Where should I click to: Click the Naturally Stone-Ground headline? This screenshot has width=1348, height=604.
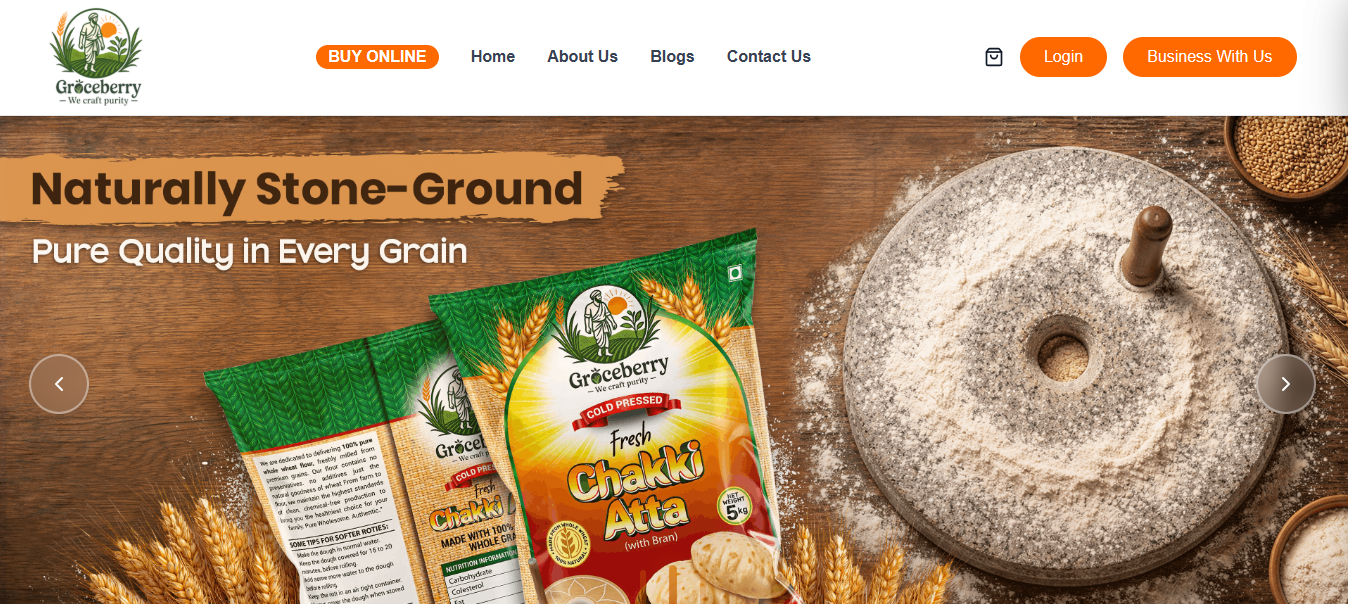(306, 188)
